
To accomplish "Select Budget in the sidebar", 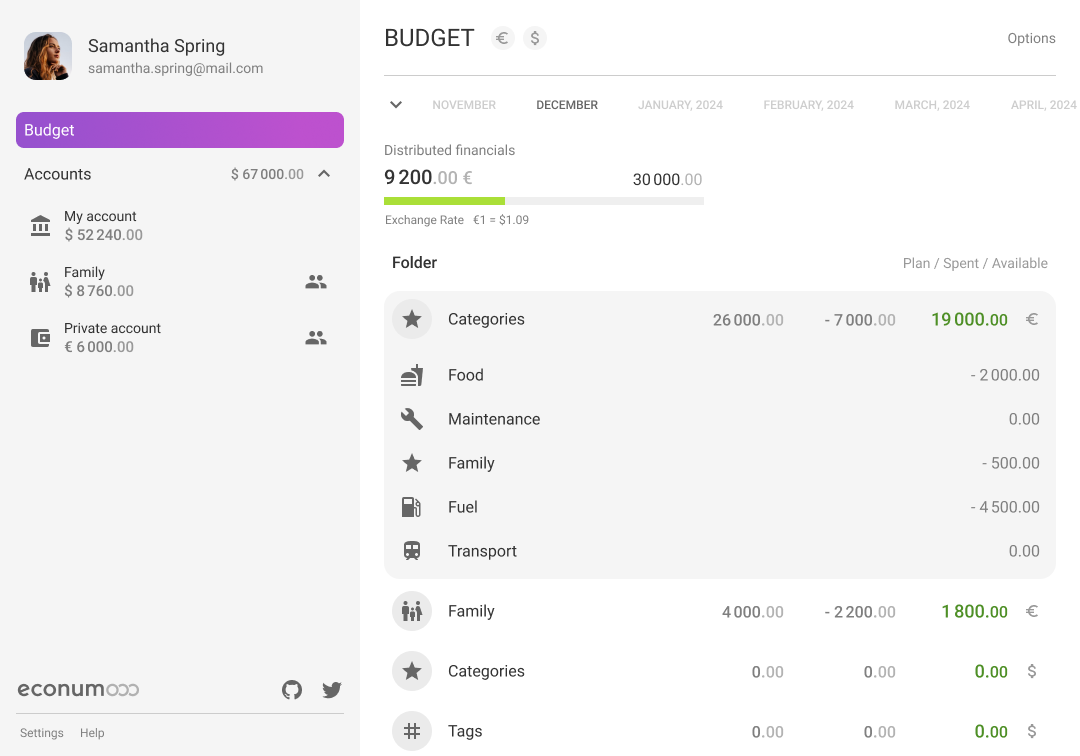I will click(180, 130).
